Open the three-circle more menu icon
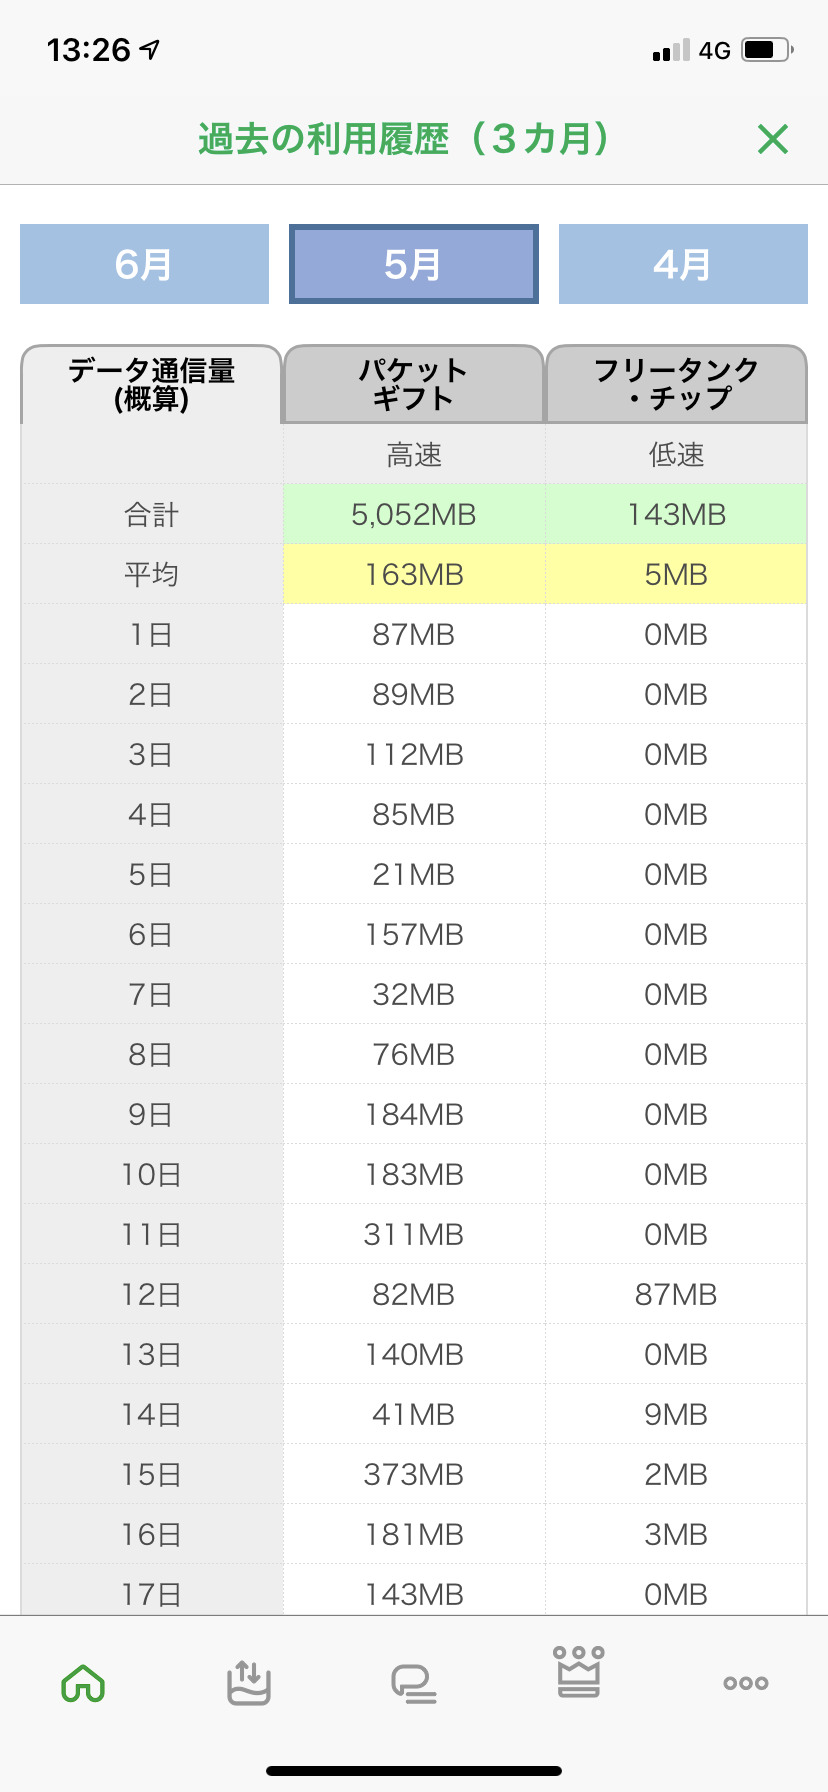828x1792 pixels. 745,1683
